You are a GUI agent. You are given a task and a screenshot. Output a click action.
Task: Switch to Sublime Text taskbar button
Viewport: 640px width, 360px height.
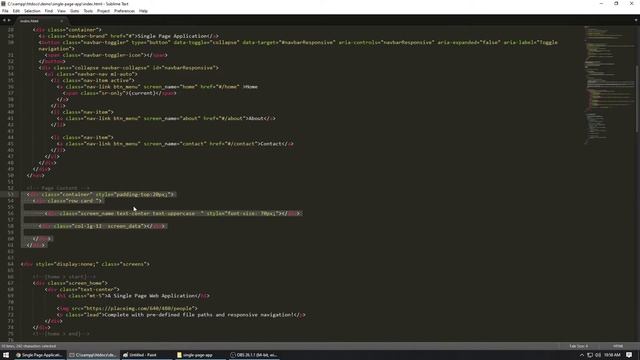click(x=93, y=355)
